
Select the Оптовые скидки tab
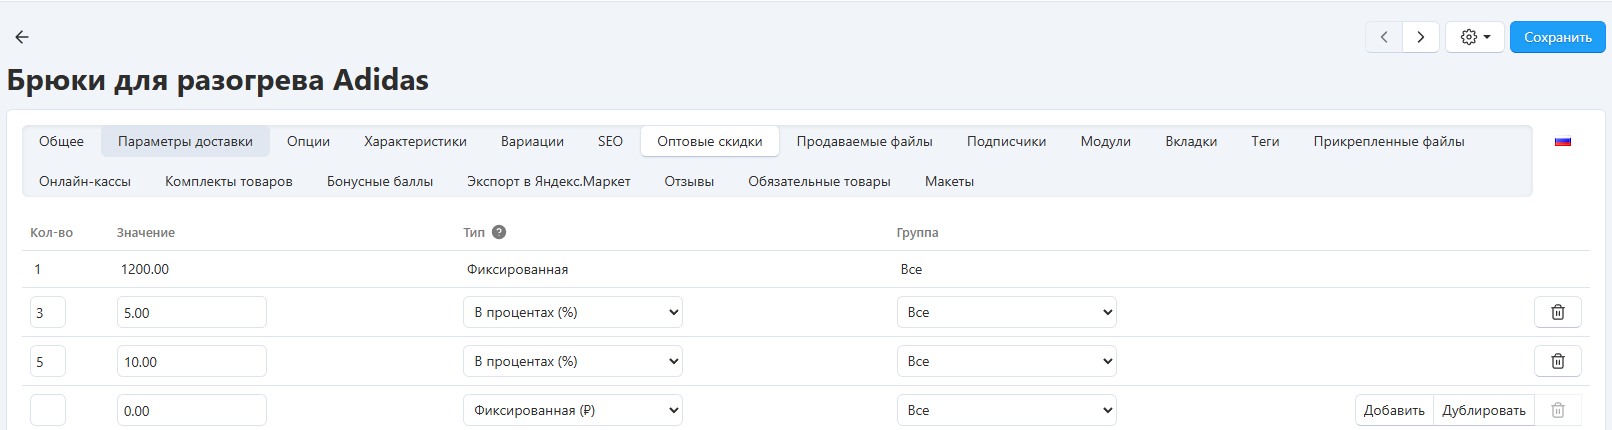tap(710, 141)
